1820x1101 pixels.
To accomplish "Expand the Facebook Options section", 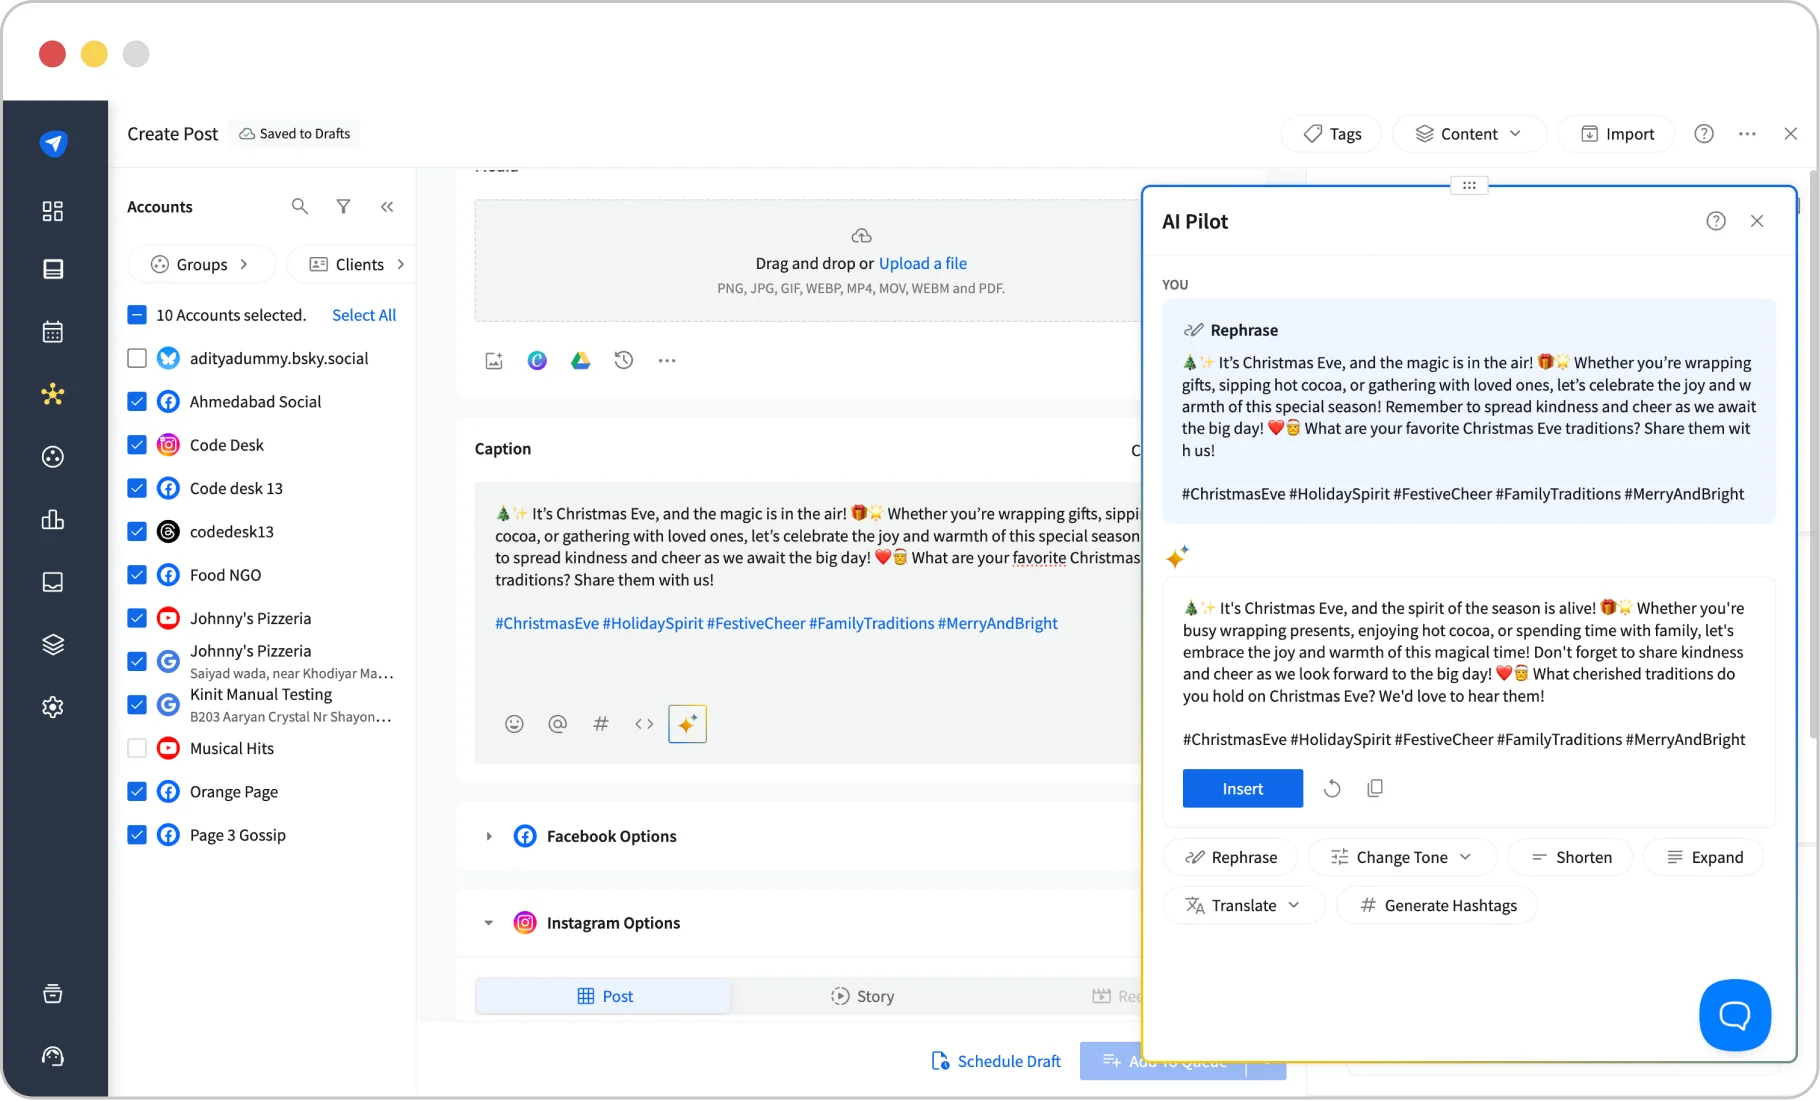I will [x=488, y=836].
